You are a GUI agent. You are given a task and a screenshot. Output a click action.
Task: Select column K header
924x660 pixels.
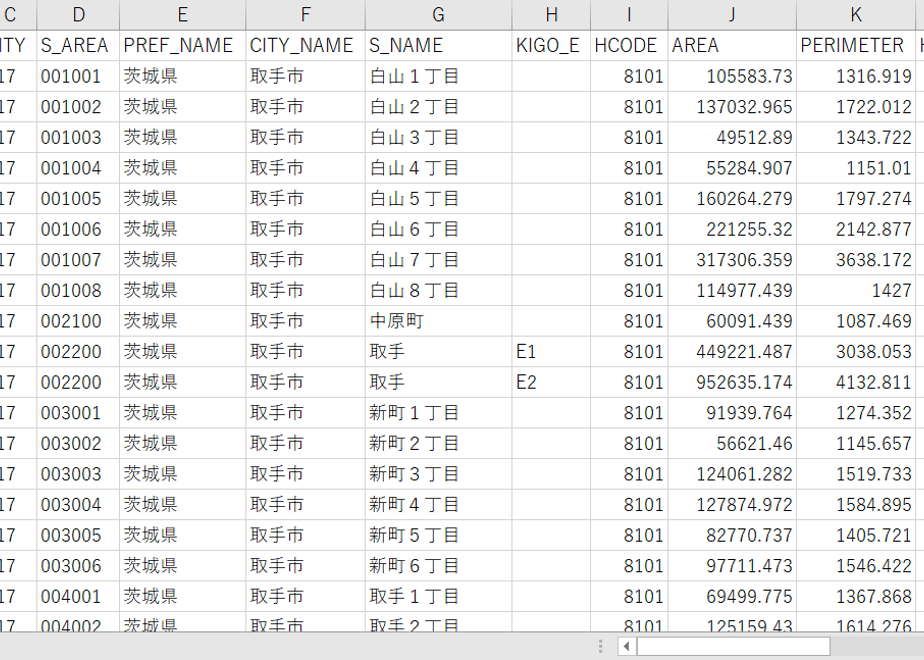[856, 15]
